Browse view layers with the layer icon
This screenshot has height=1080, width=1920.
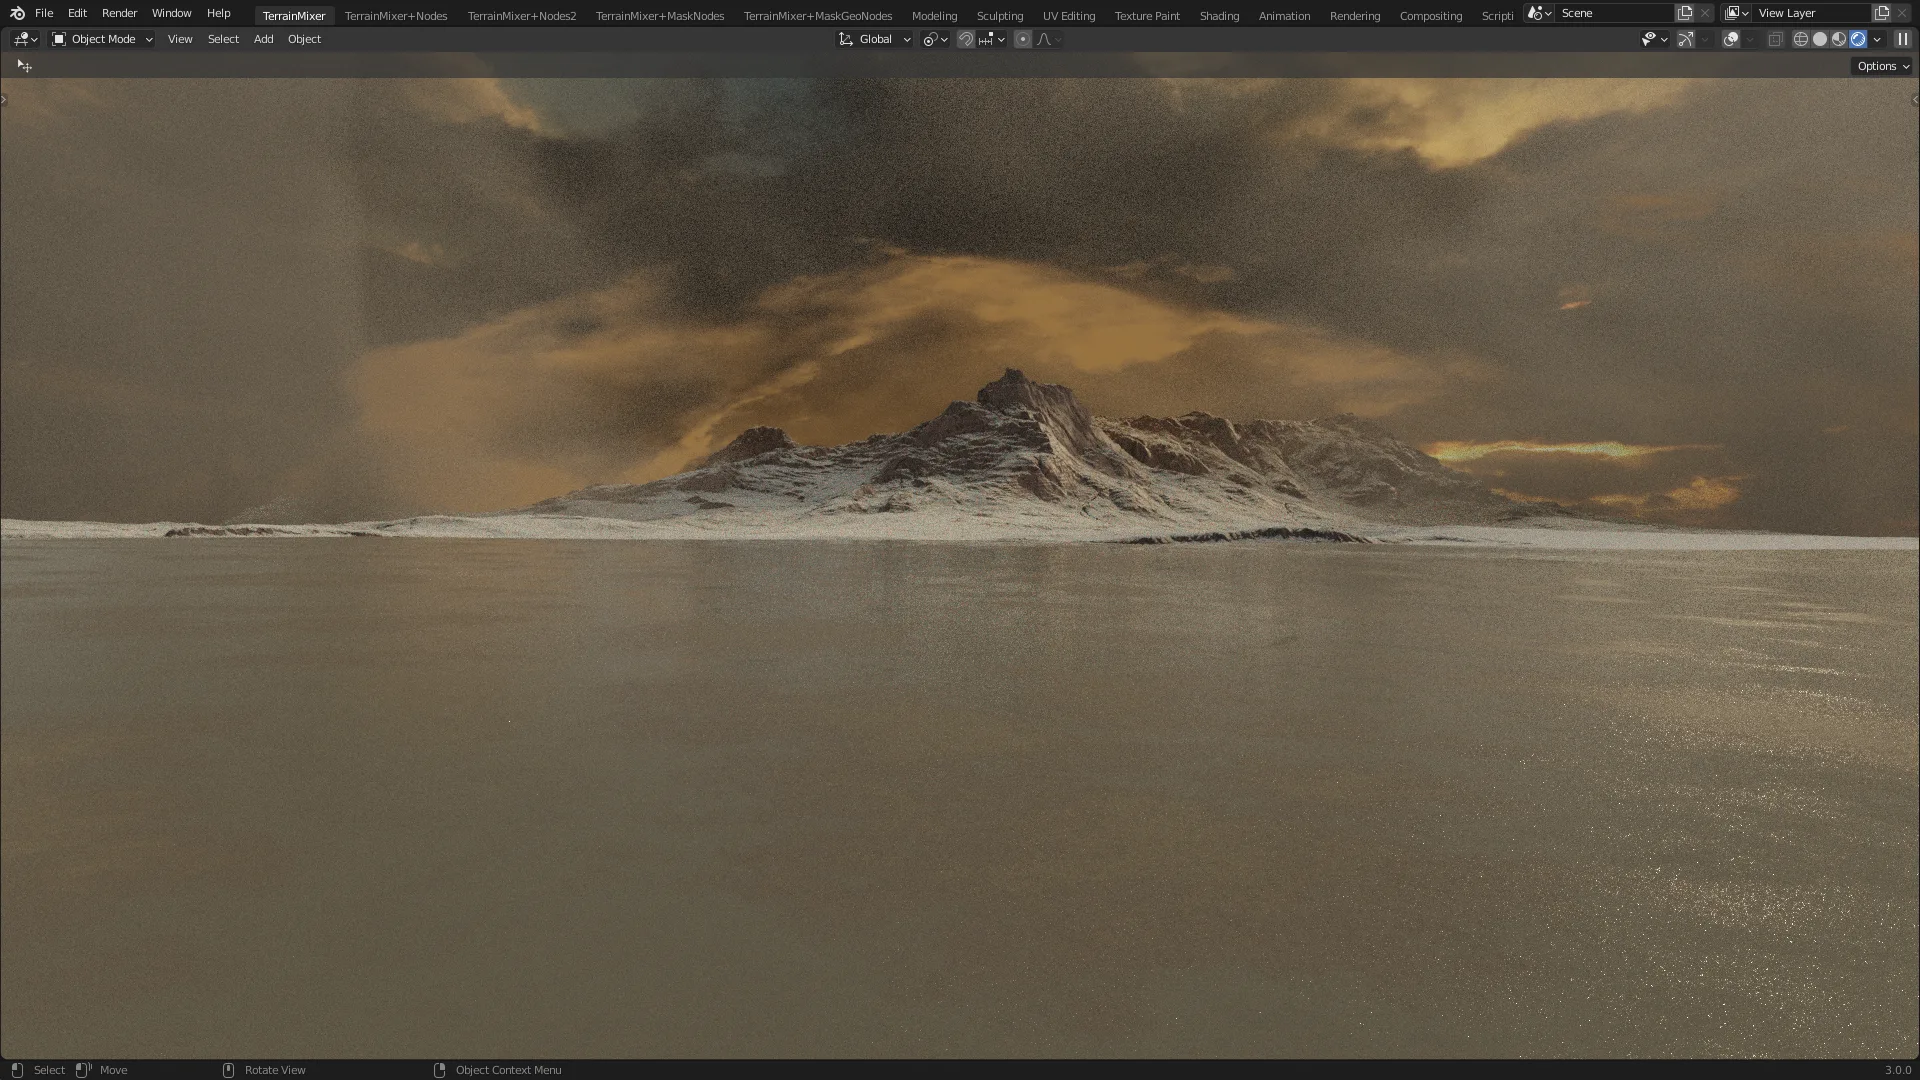point(1736,13)
